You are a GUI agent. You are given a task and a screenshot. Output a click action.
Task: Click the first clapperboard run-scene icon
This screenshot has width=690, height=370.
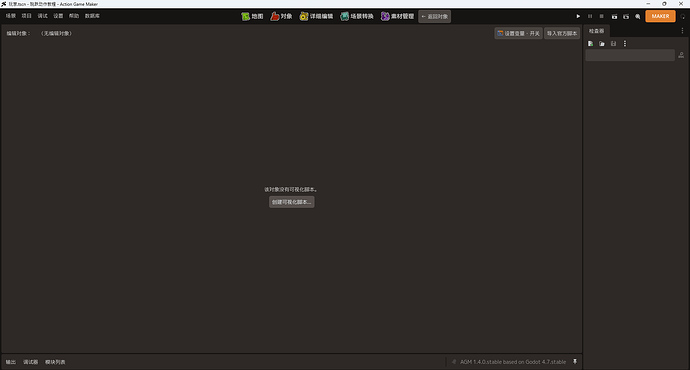(x=614, y=16)
